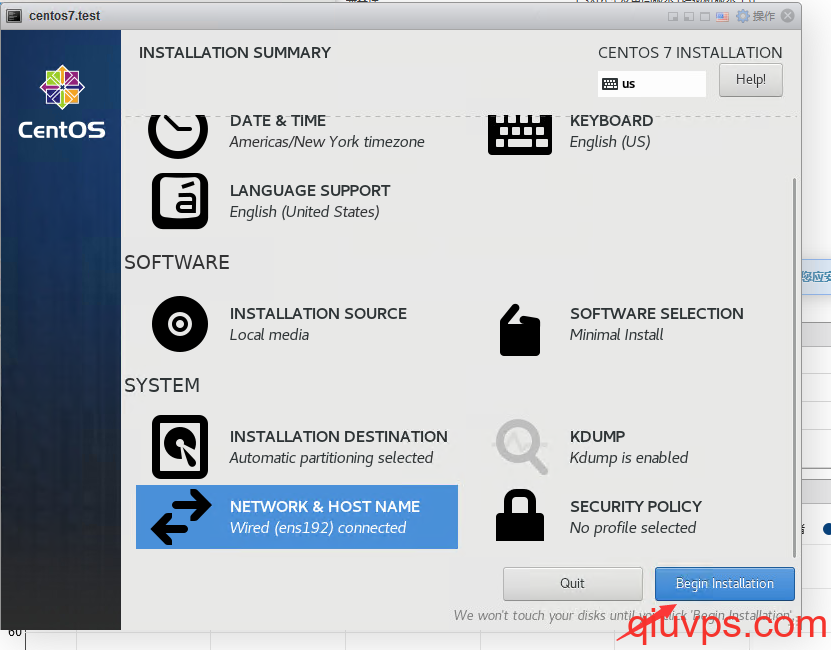831x650 pixels.
Task: Close the centos7.test console window
Action: tap(788, 16)
